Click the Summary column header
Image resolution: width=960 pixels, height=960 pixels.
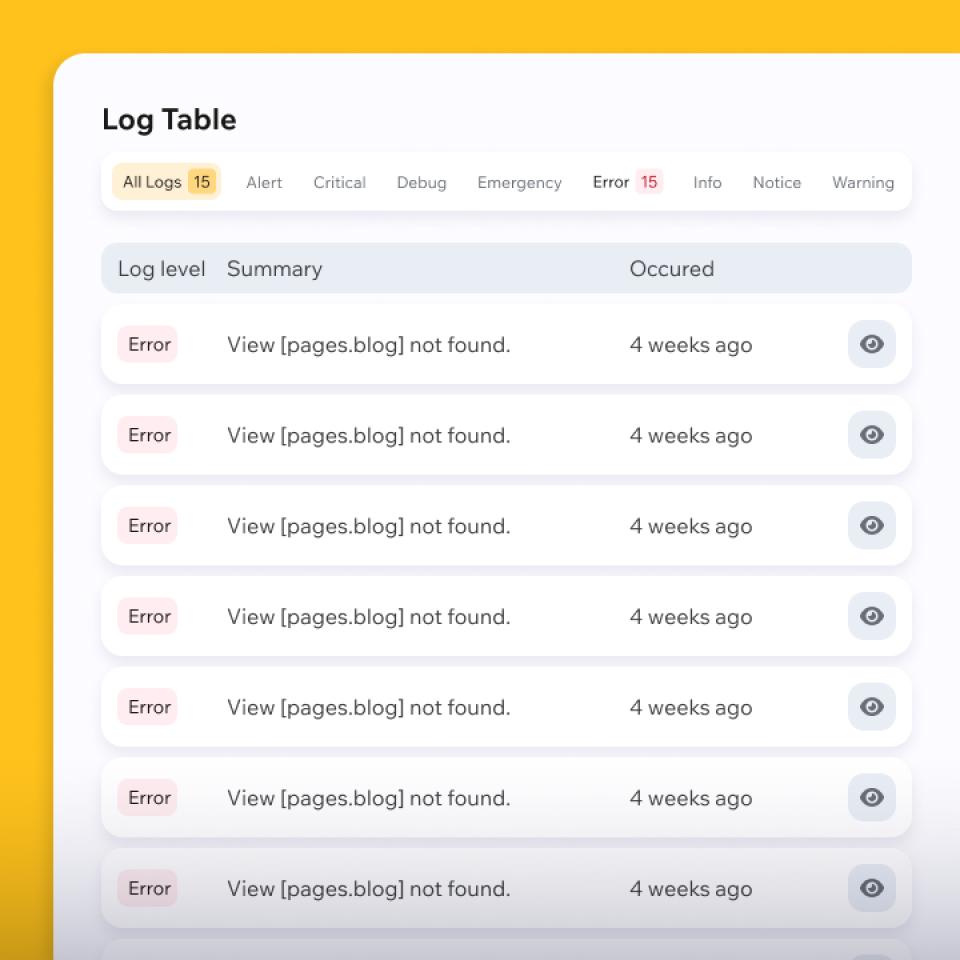tap(274, 269)
